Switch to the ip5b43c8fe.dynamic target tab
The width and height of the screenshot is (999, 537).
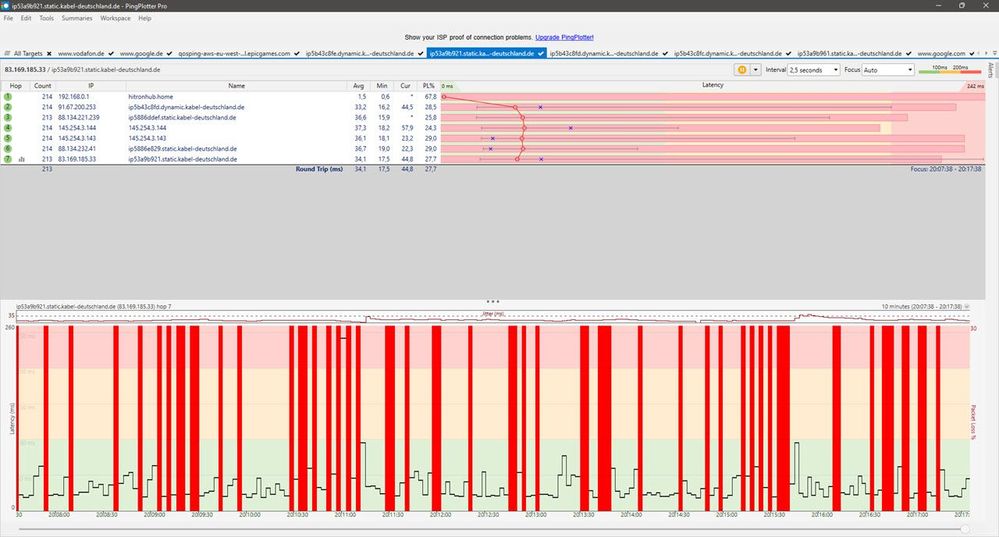[x=358, y=53]
